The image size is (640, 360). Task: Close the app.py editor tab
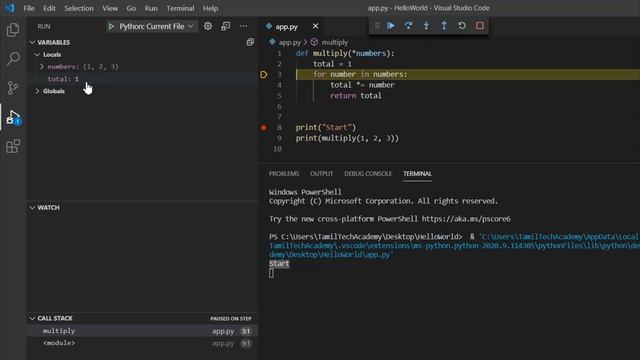pyautogui.click(x=316, y=26)
